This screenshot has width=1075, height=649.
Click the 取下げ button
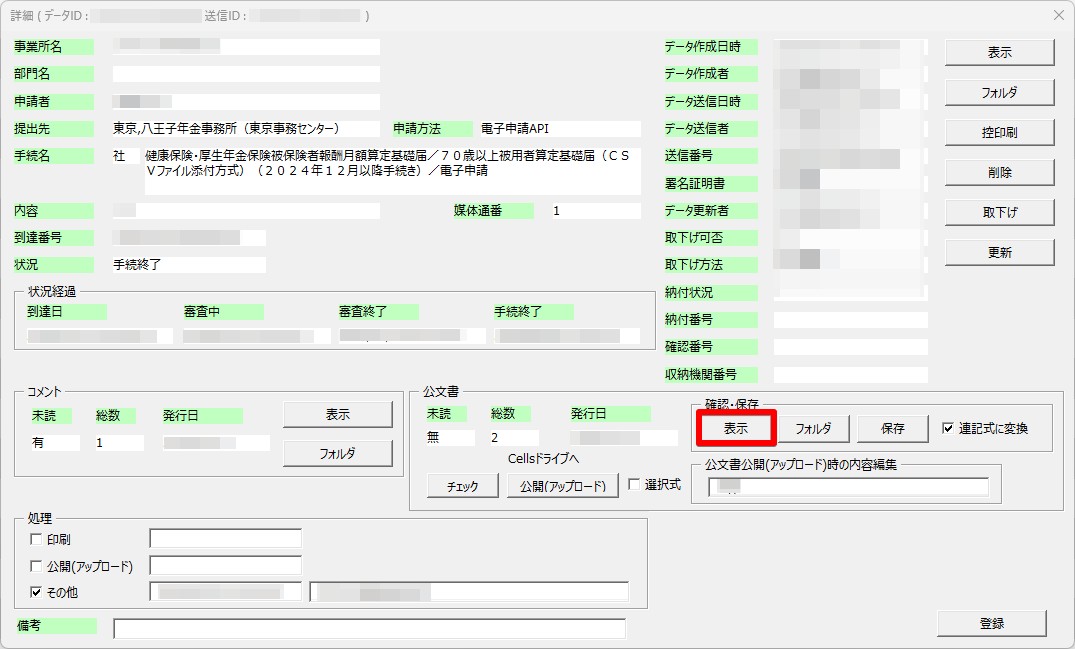coord(999,212)
